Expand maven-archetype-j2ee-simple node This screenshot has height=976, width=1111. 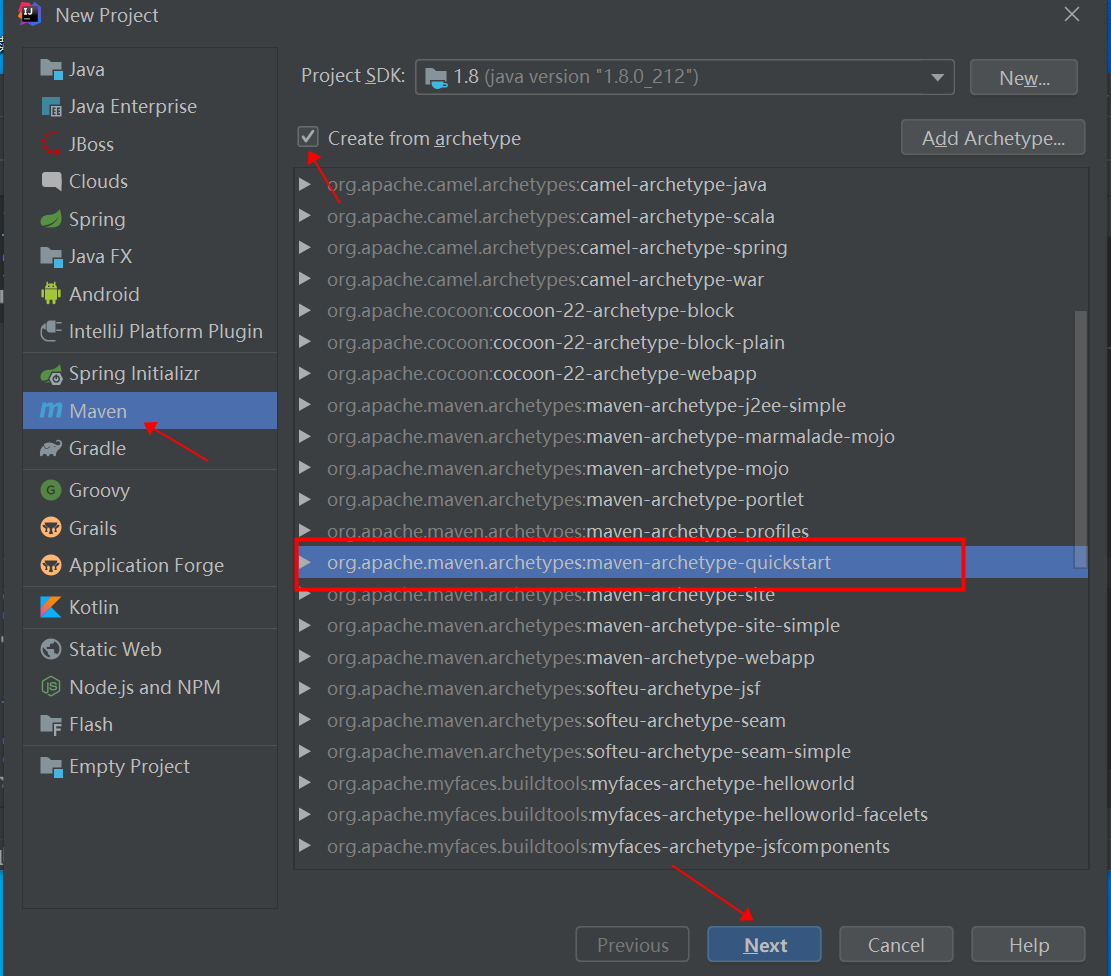pos(305,405)
